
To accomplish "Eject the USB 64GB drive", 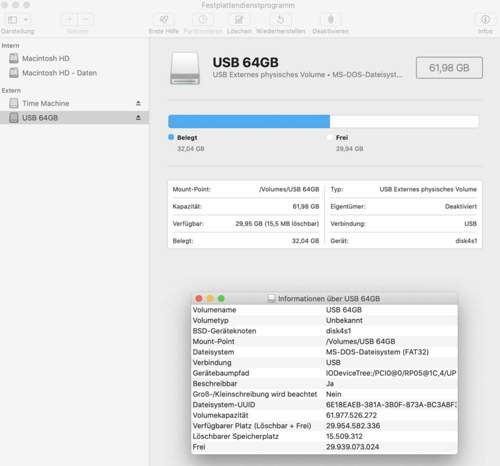I will [138, 118].
